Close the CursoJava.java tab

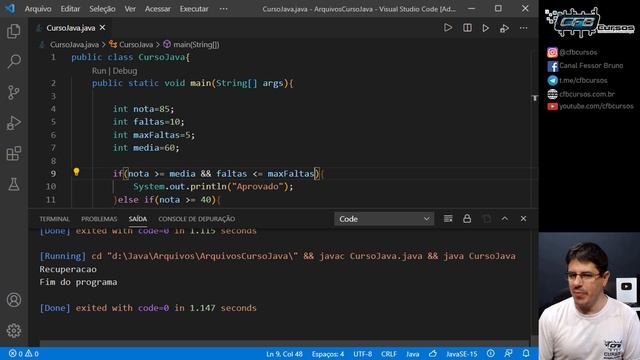102,27
